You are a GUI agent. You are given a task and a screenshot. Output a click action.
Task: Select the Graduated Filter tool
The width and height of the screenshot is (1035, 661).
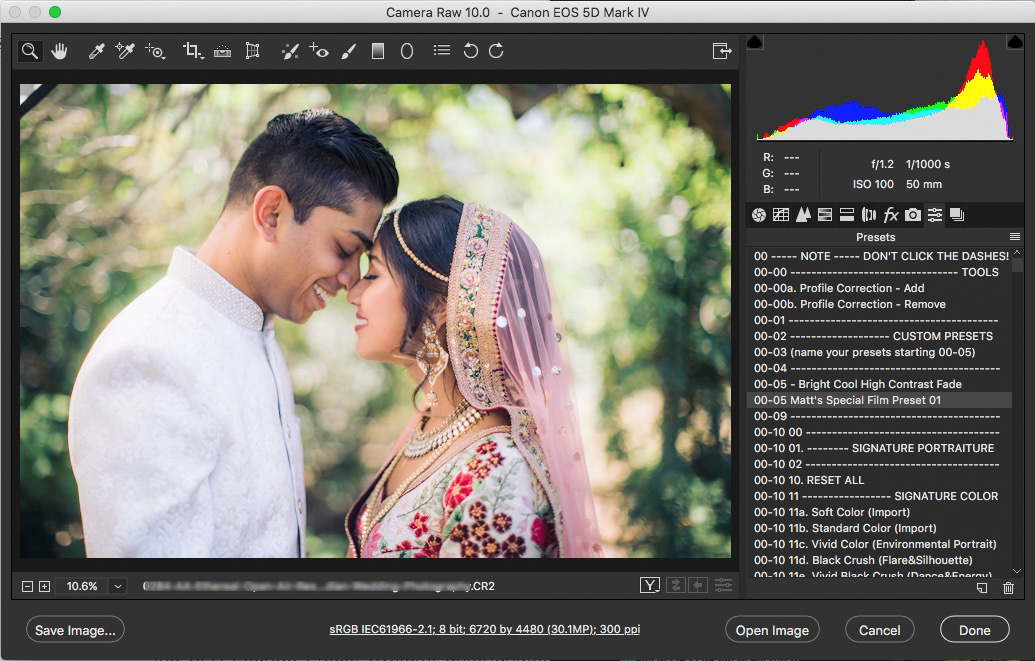tap(378, 51)
